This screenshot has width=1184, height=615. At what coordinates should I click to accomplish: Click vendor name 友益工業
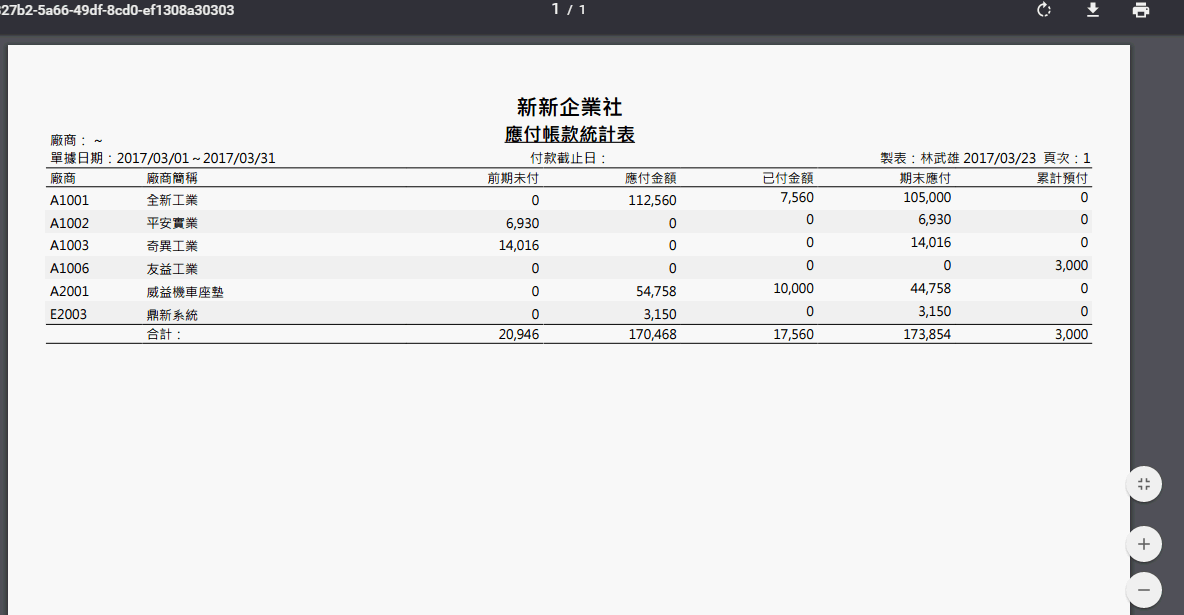[172, 268]
